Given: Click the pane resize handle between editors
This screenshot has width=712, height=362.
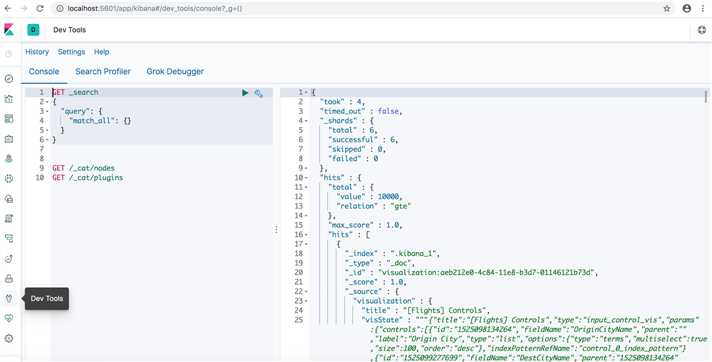Looking at the screenshot, I should 276,229.
